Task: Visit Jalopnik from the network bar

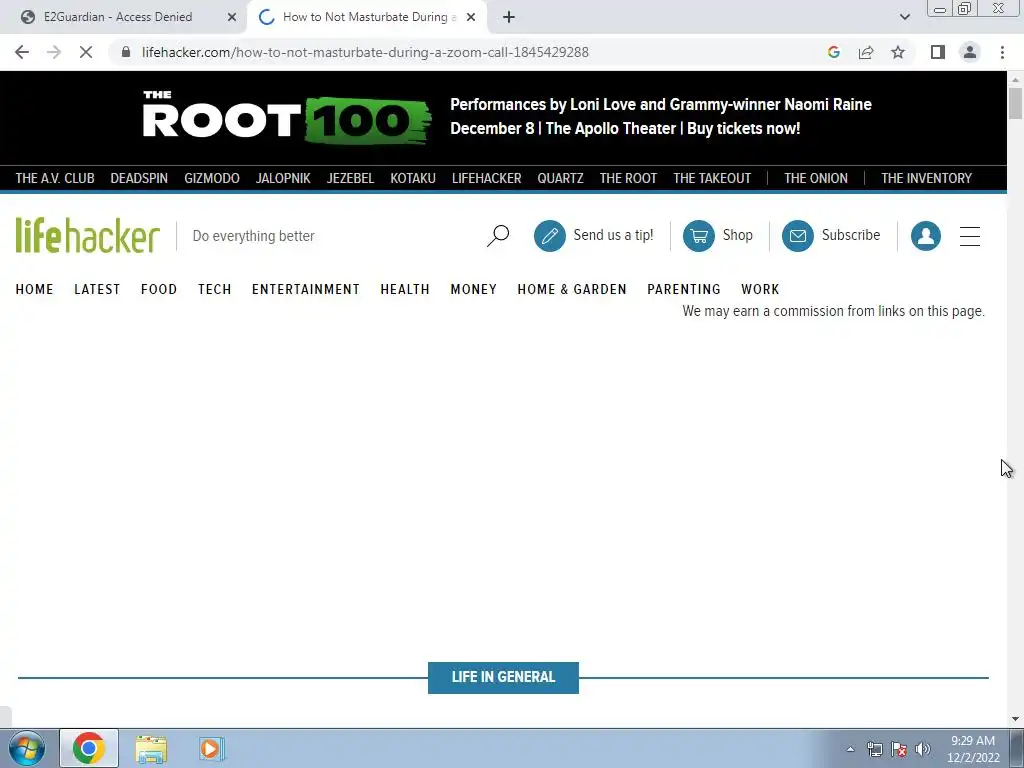Action: click(x=283, y=178)
